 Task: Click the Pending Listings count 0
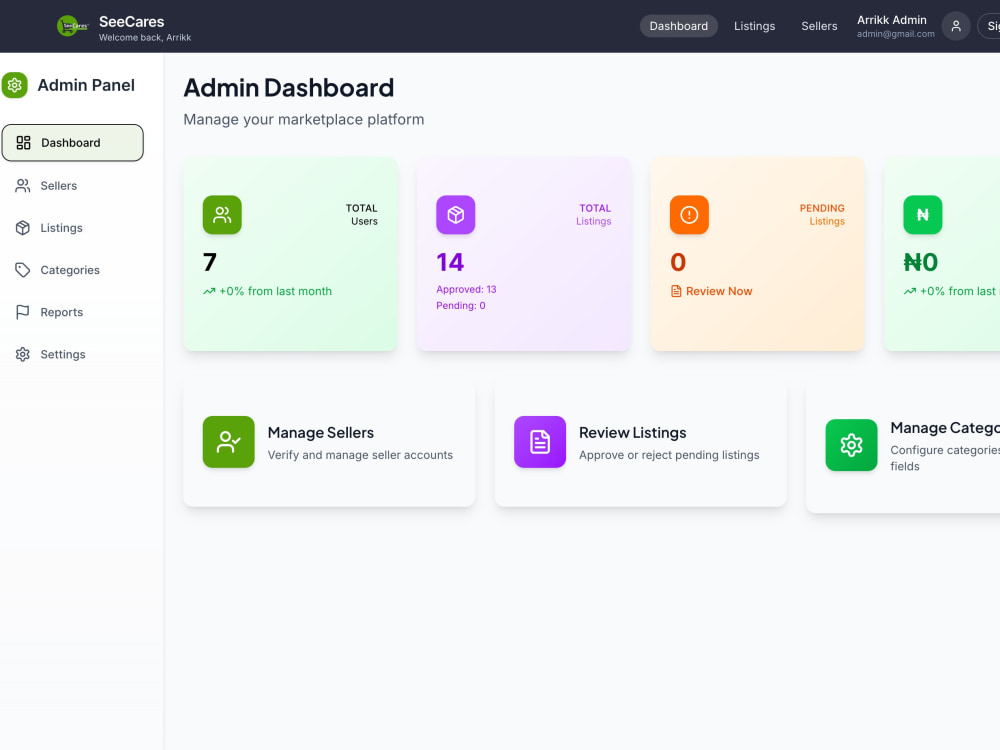coord(678,262)
